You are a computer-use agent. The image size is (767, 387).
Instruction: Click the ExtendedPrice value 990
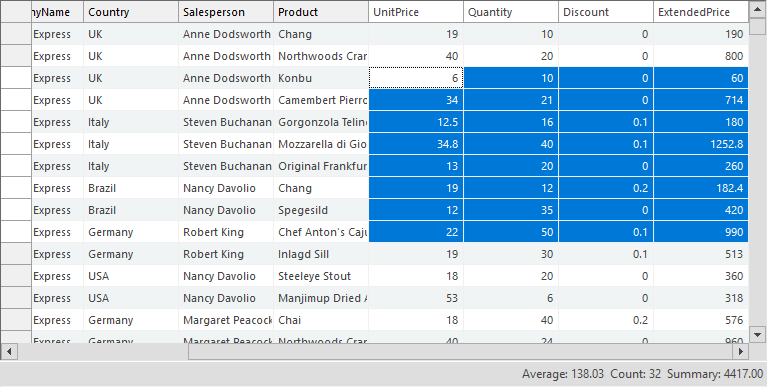(x=700, y=232)
